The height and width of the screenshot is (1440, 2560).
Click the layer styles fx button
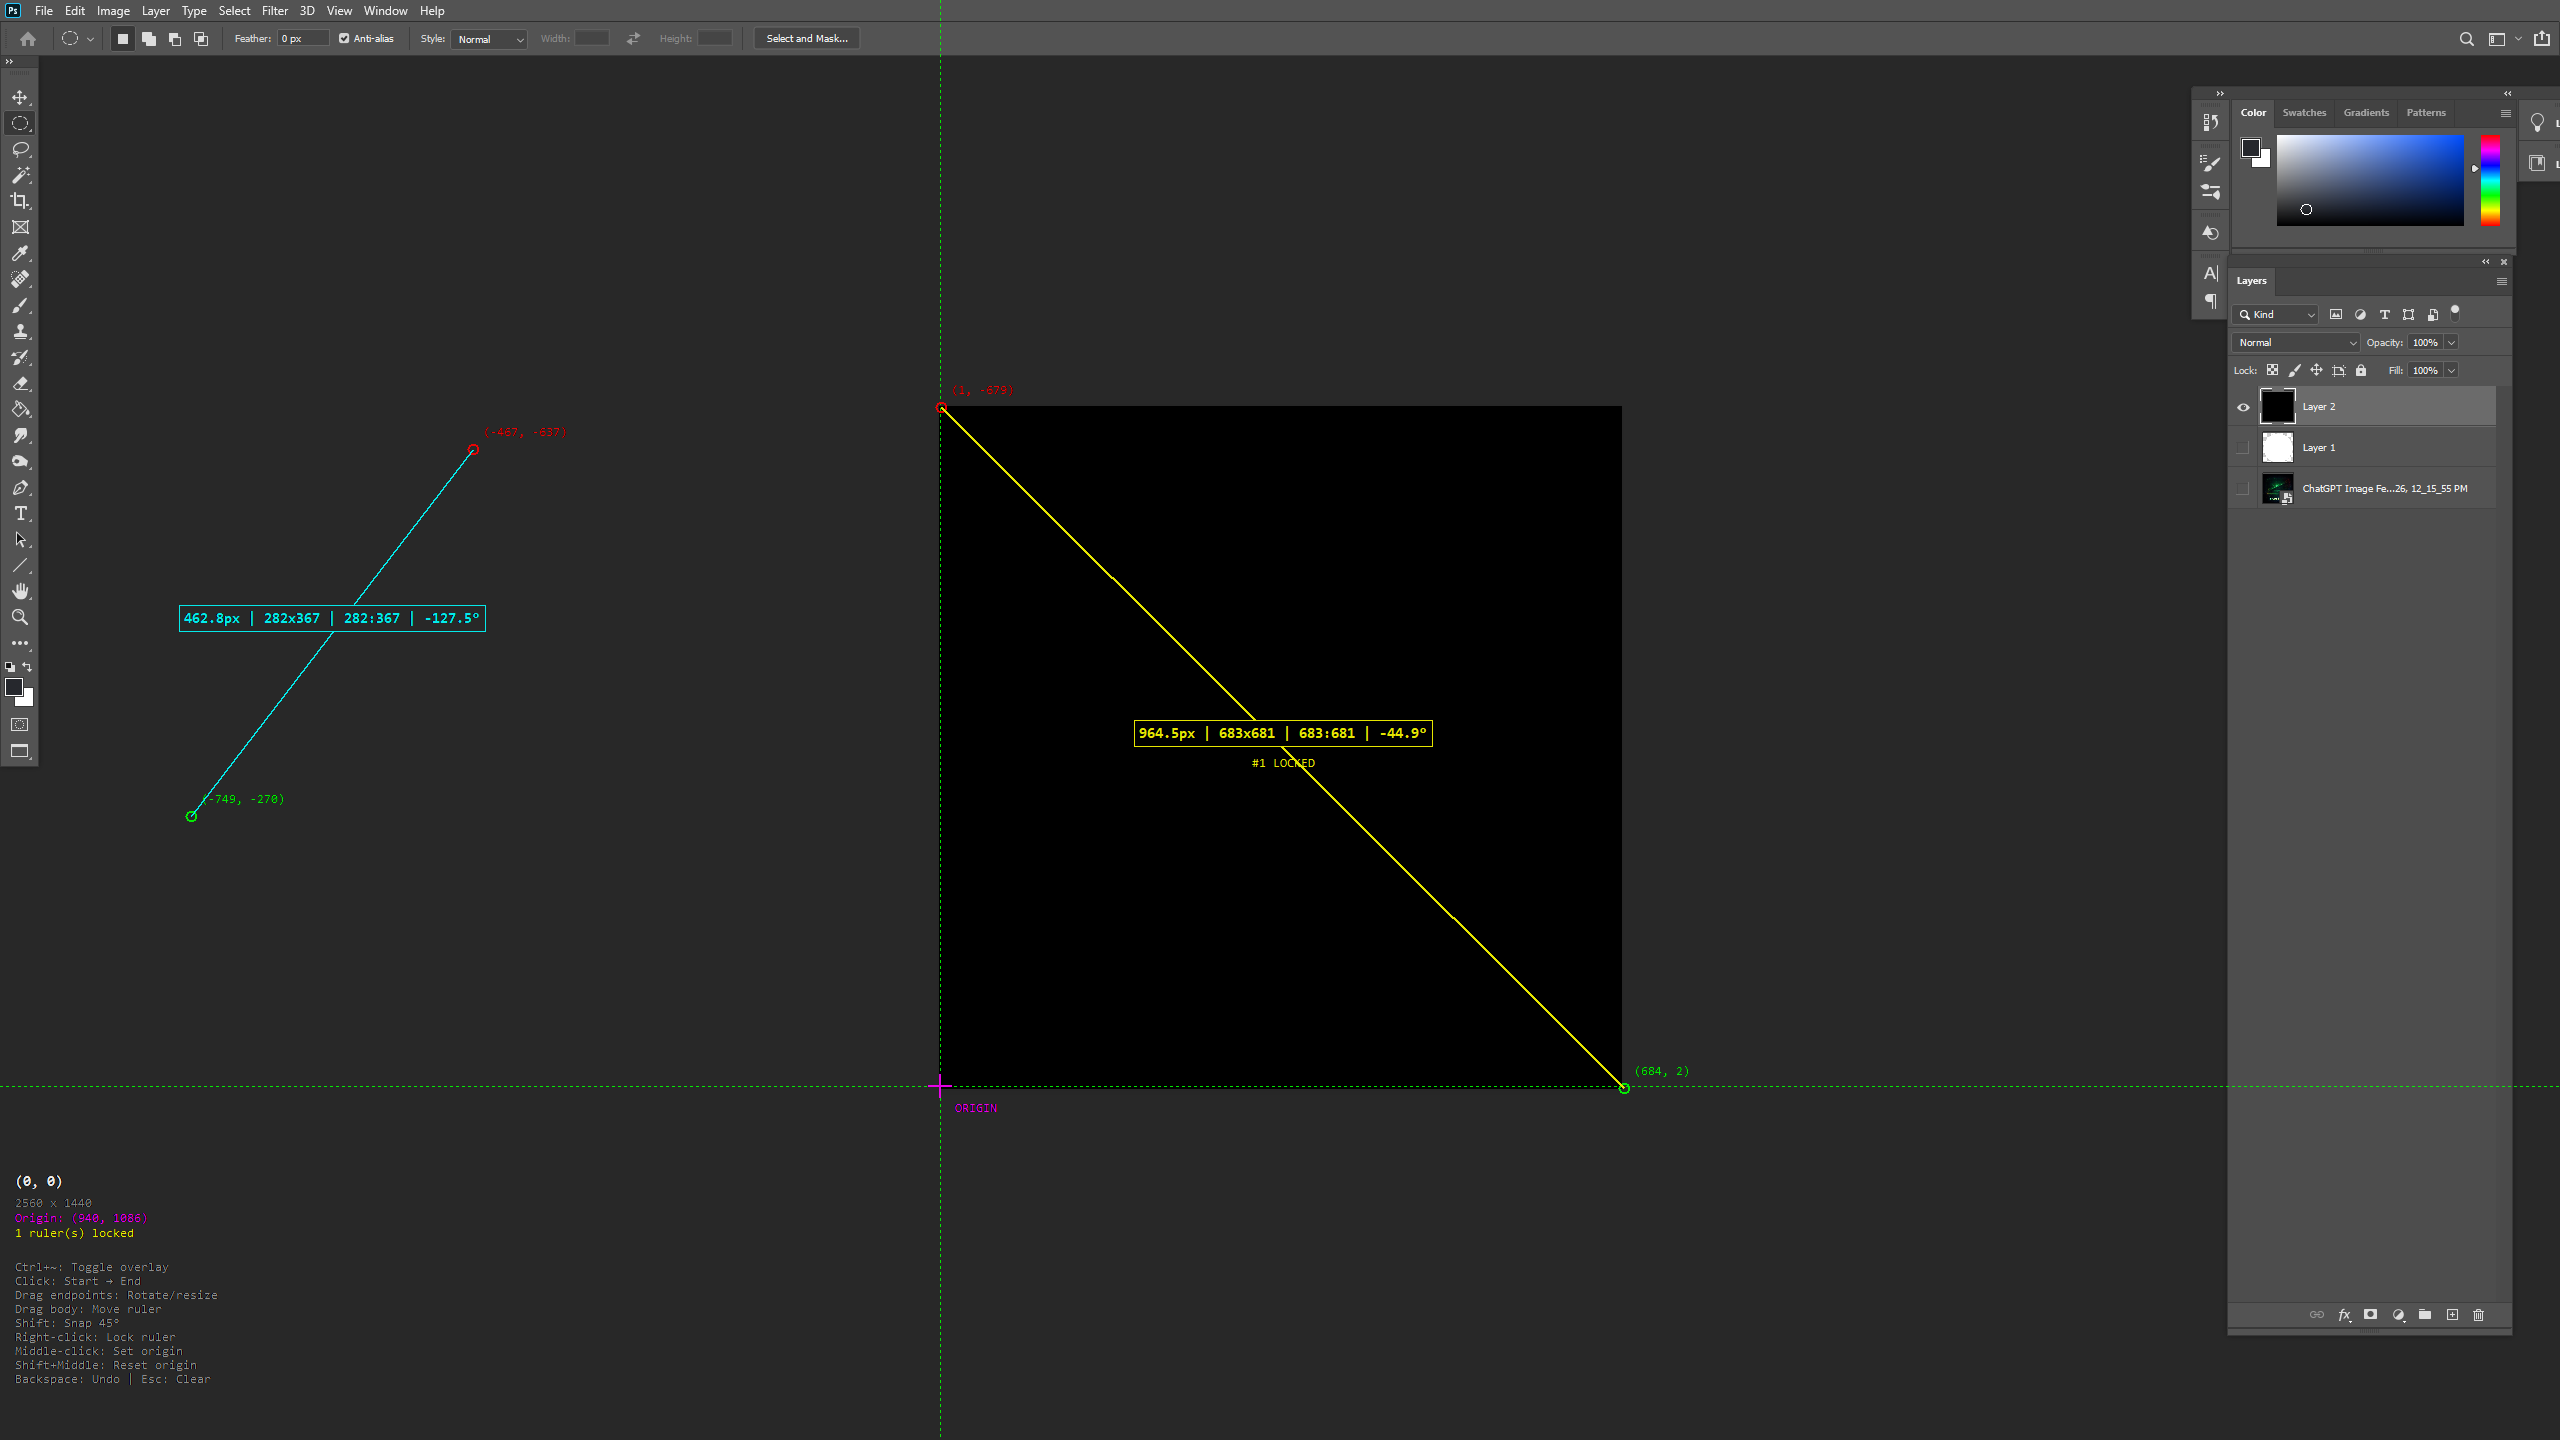2344,1315
